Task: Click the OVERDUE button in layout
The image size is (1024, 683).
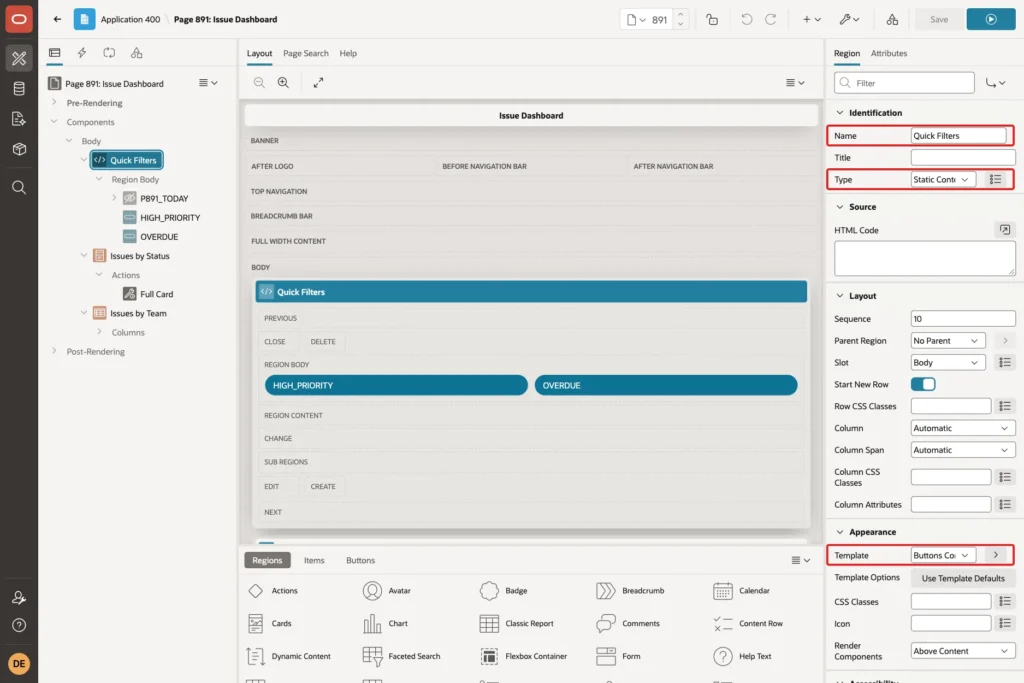Action: pos(665,385)
